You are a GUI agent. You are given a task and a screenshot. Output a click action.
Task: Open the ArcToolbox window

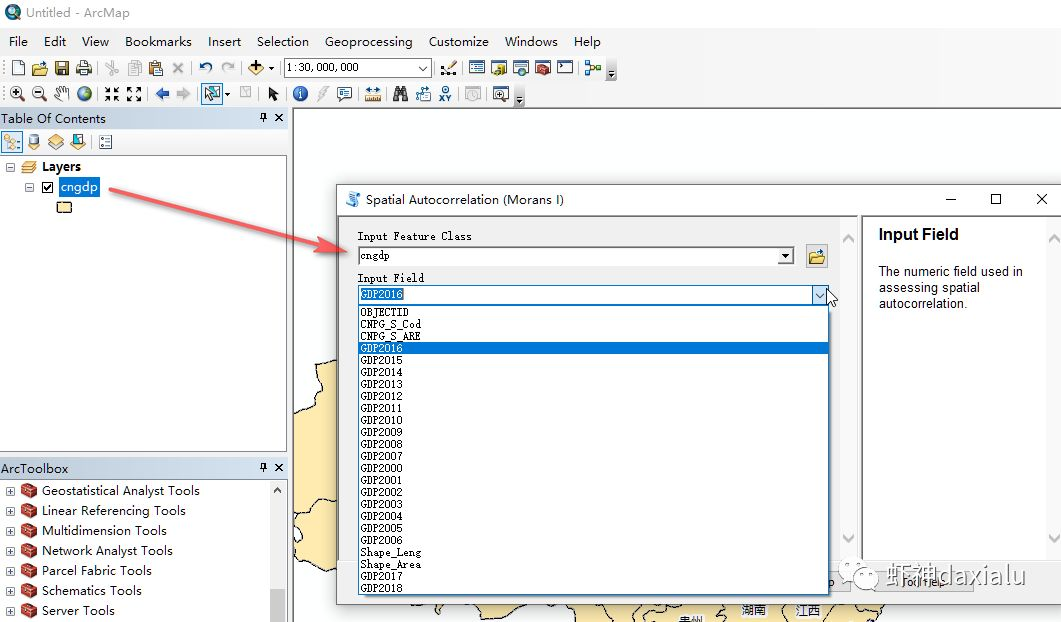[x=543, y=68]
